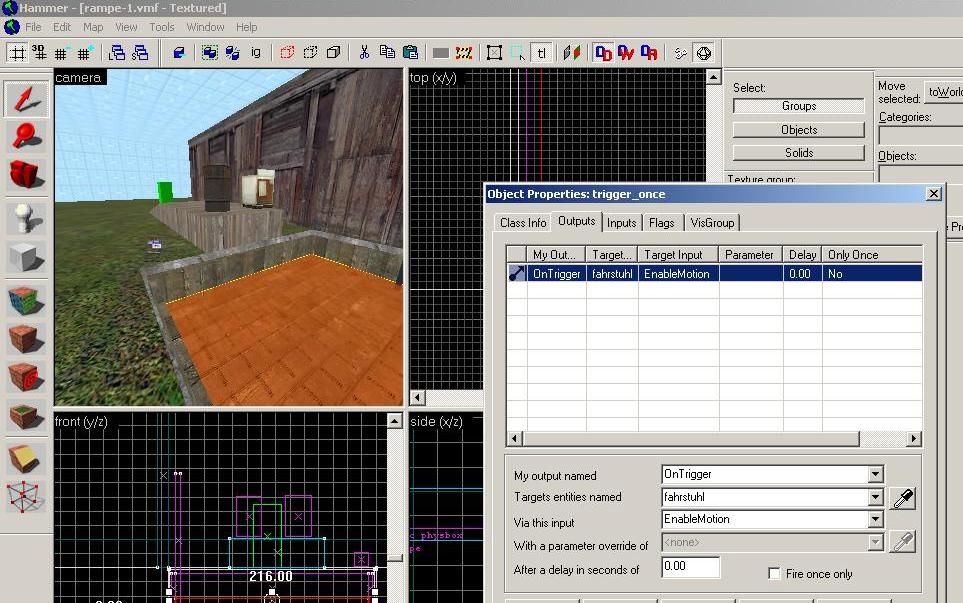The height and width of the screenshot is (603, 963).
Task: Open Via this input dropdown
Action: 875,519
